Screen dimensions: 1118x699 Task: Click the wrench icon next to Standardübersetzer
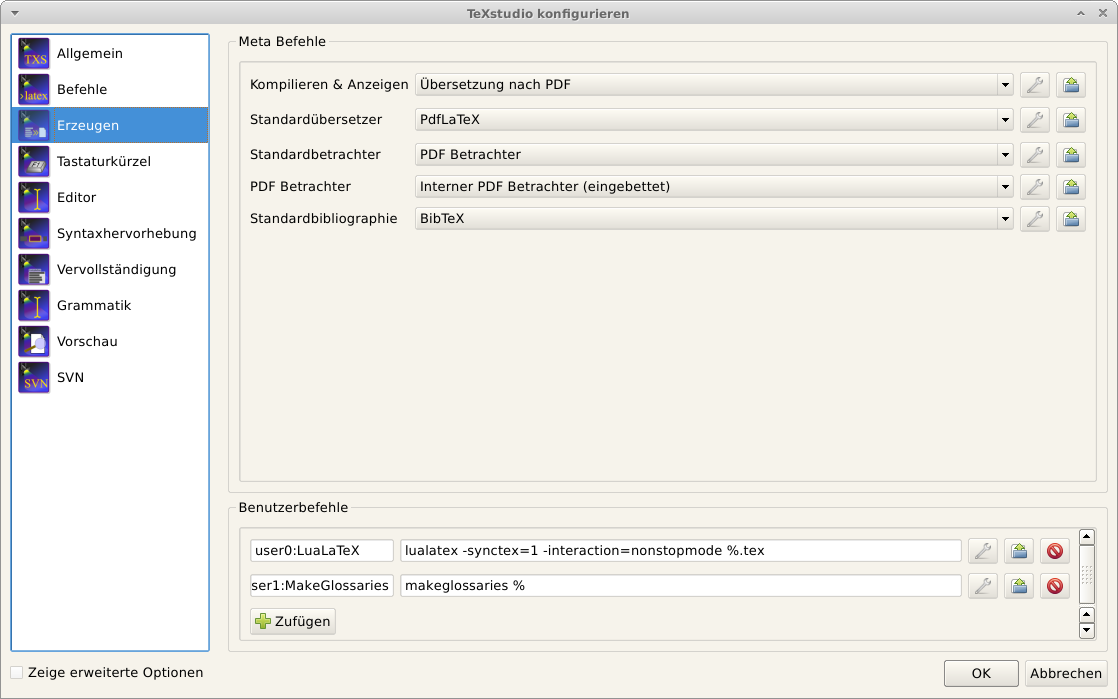(1035, 120)
